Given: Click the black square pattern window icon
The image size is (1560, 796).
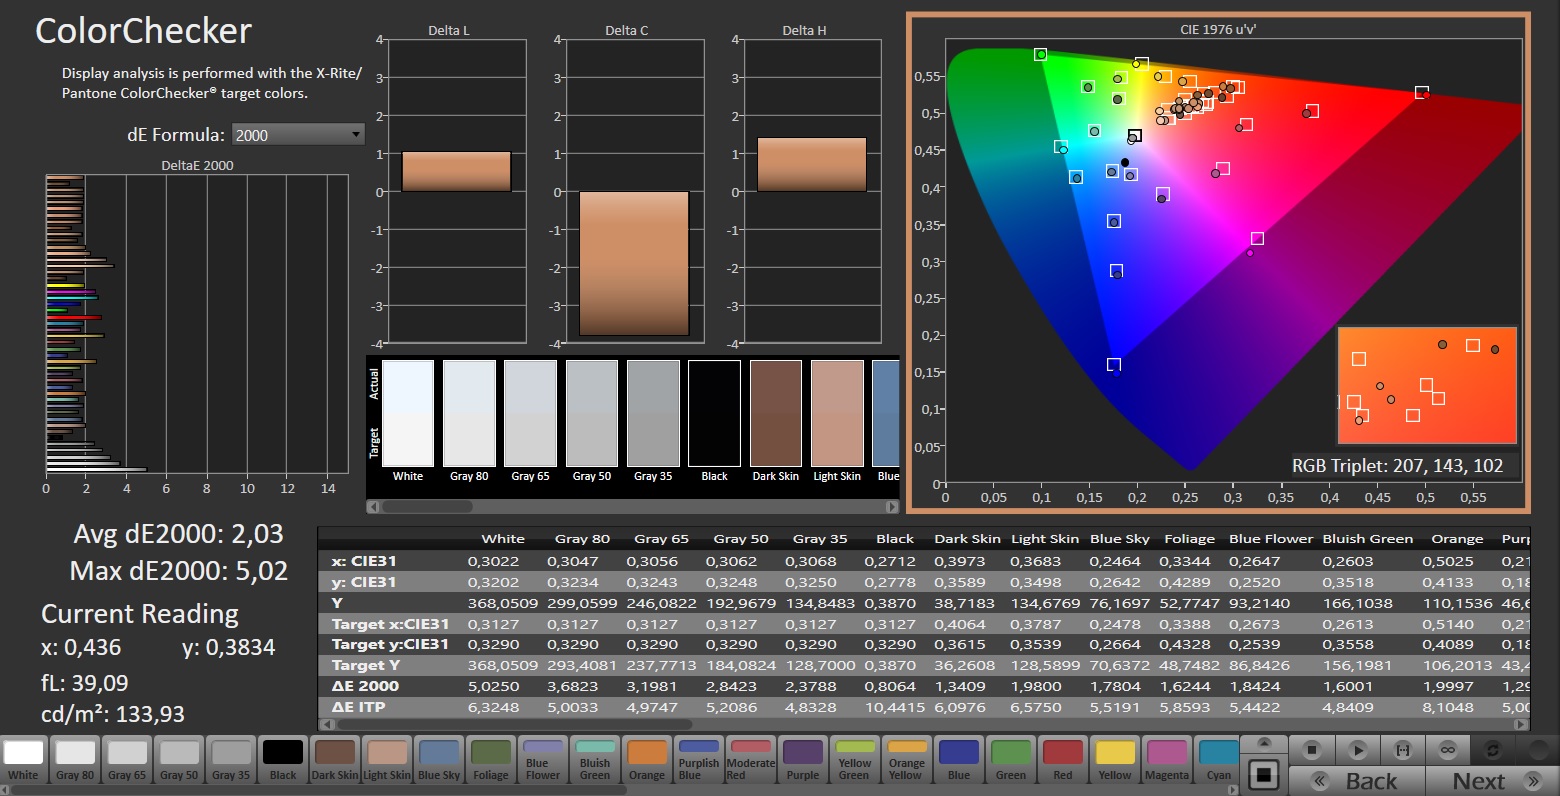Looking at the screenshot, I should click(1264, 775).
